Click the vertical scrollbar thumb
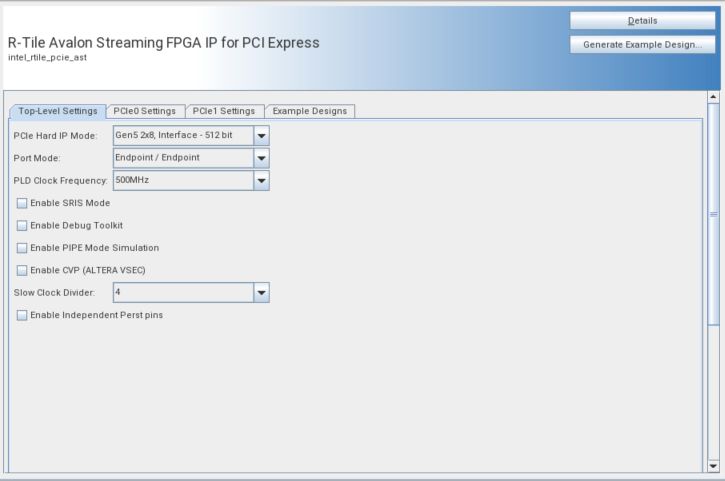 [x=713, y=214]
